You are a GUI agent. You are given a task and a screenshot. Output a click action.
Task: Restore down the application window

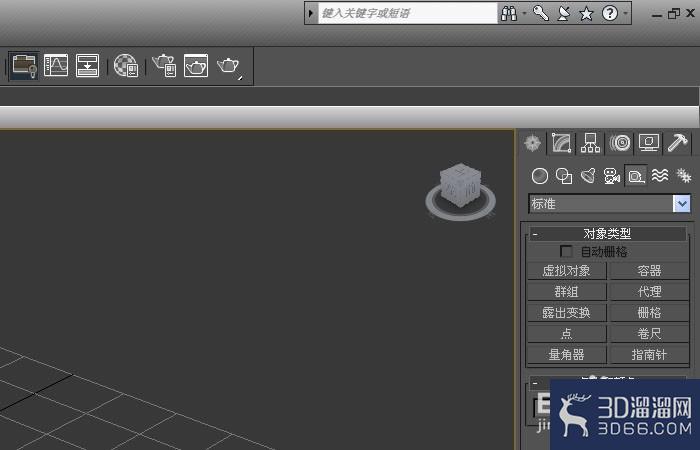click(x=673, y=14)
